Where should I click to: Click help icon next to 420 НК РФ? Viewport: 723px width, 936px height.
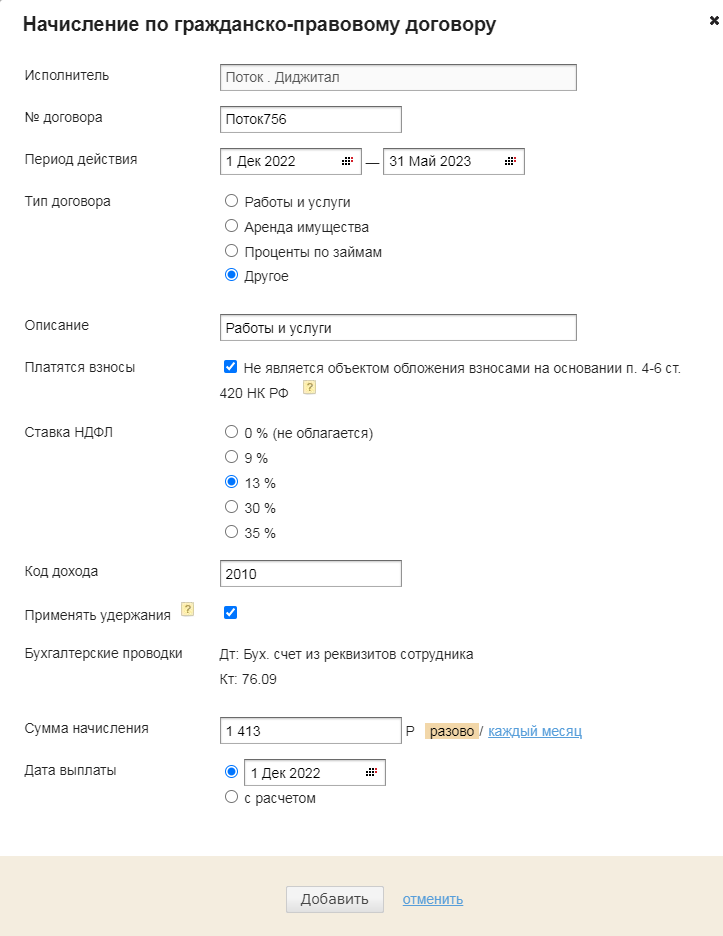309,388
